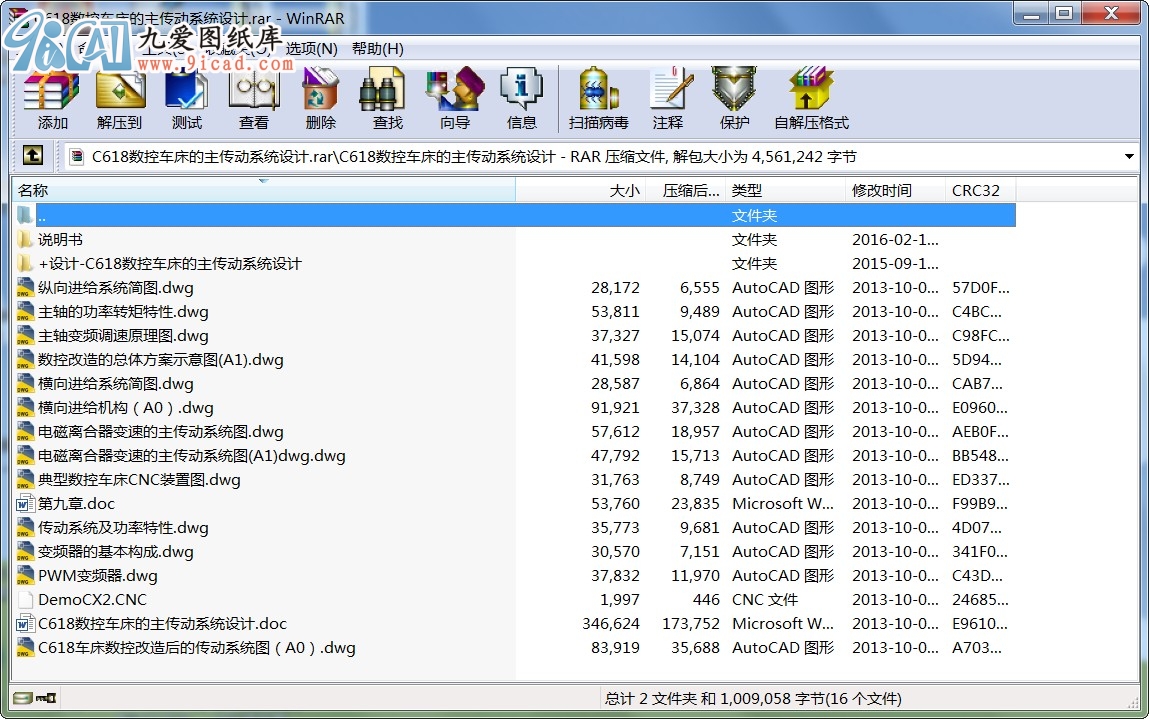
Task: Run the virus scan (扫描病毒) icon
Action: pyautogui.click(x=598, y=98)
